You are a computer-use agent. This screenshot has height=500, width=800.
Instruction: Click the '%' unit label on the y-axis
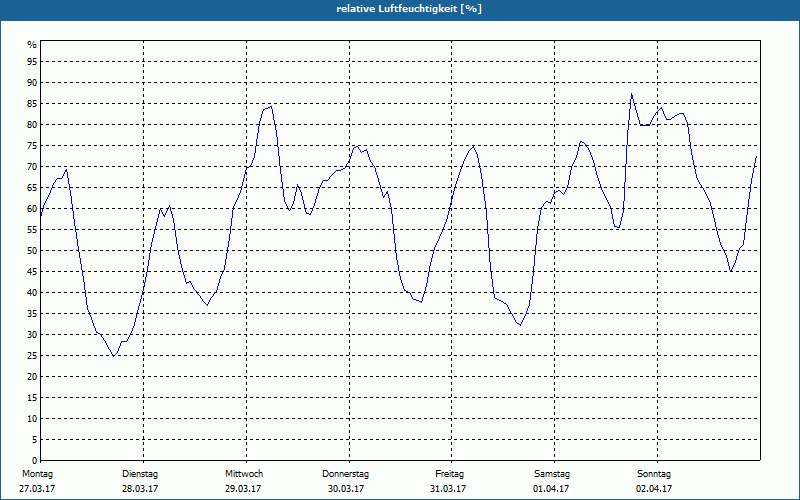tap(33, 45)
